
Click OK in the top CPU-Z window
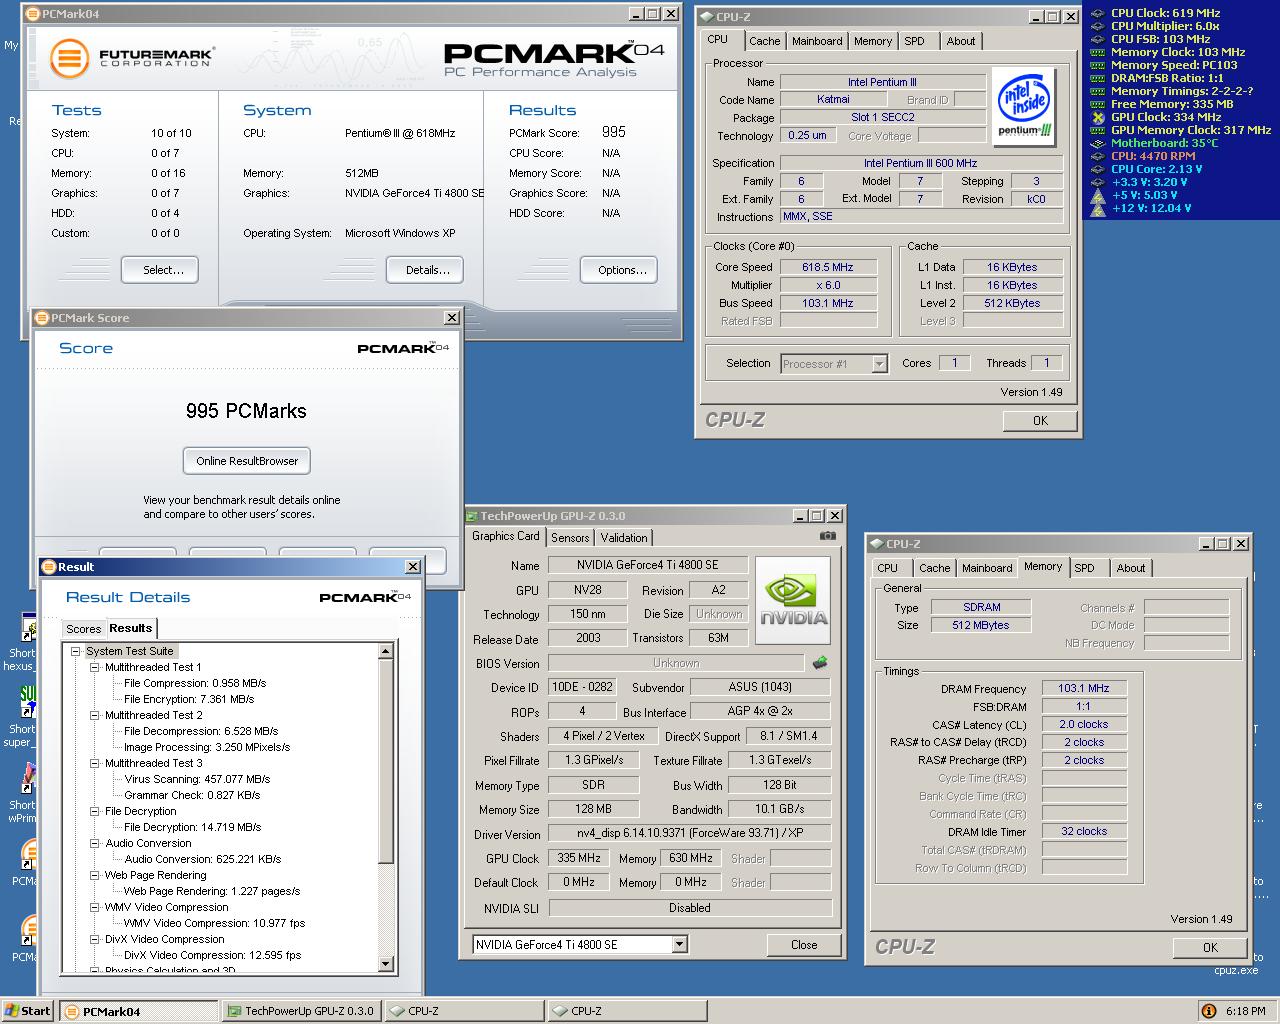coord(1040,421)
